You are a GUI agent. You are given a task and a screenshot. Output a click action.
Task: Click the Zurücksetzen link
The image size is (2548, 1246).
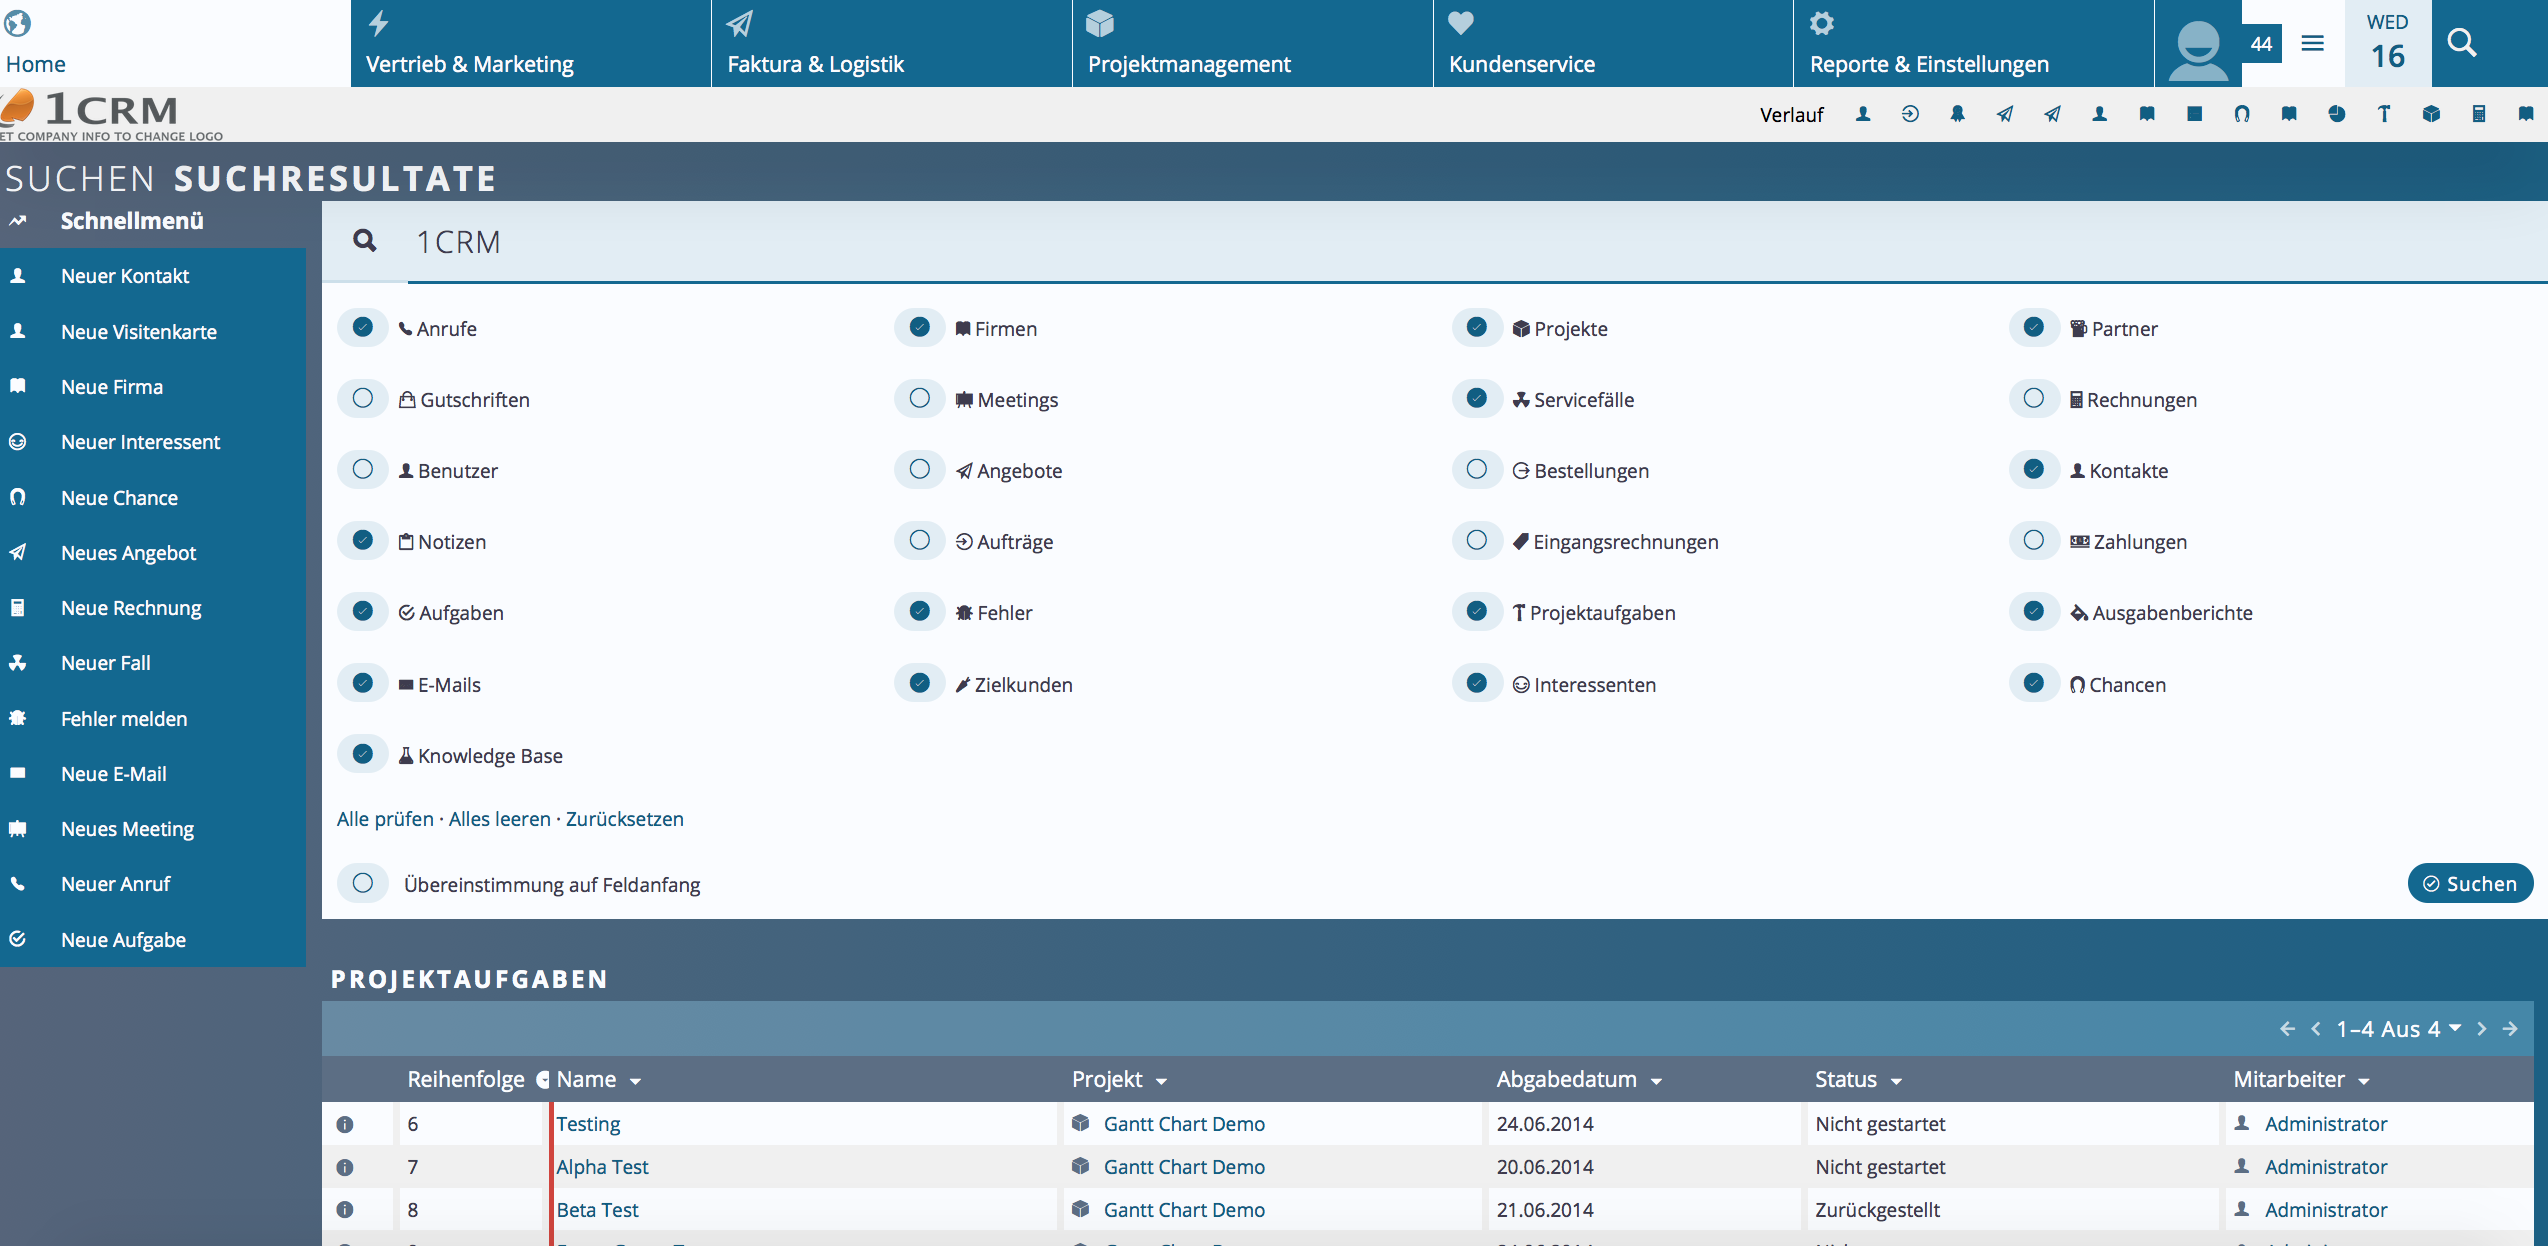coord(625,819)
